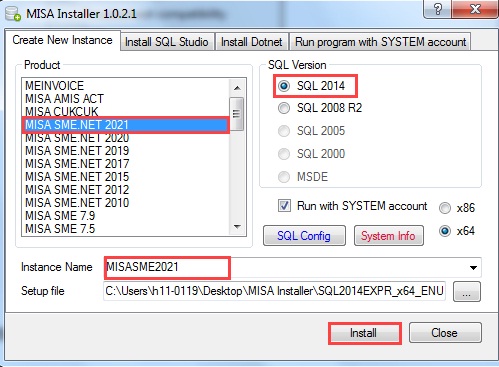Select the SQL 2005 radio button

(x=284, y=131)
